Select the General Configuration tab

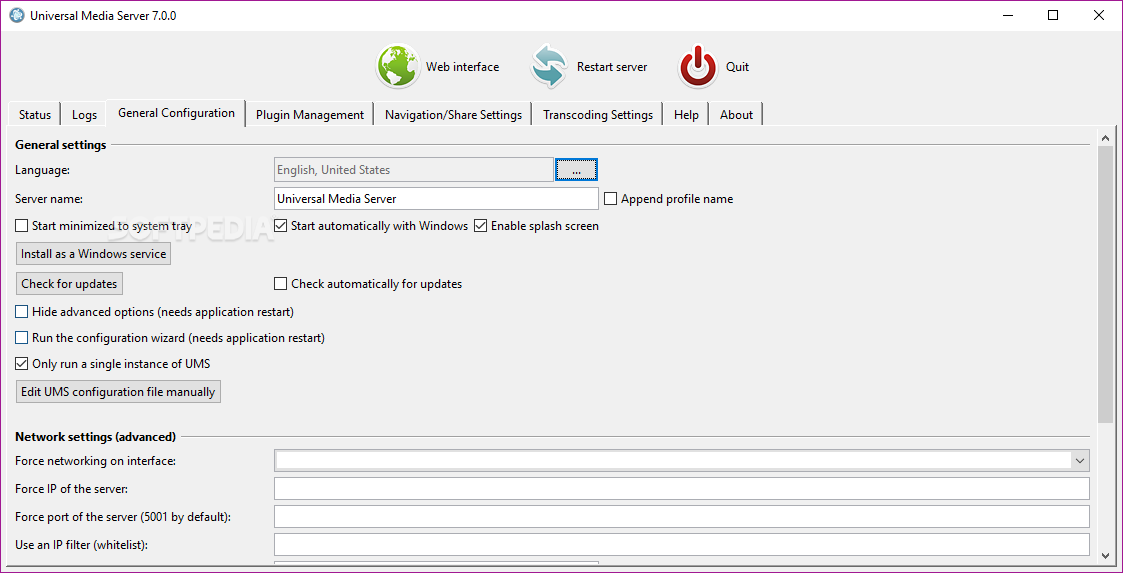coord(176,113)
